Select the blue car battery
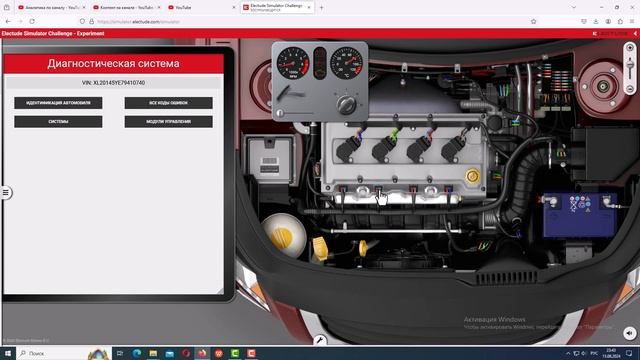Image resolution: width=640 pixels, height=360 pixels. (580, 216)
